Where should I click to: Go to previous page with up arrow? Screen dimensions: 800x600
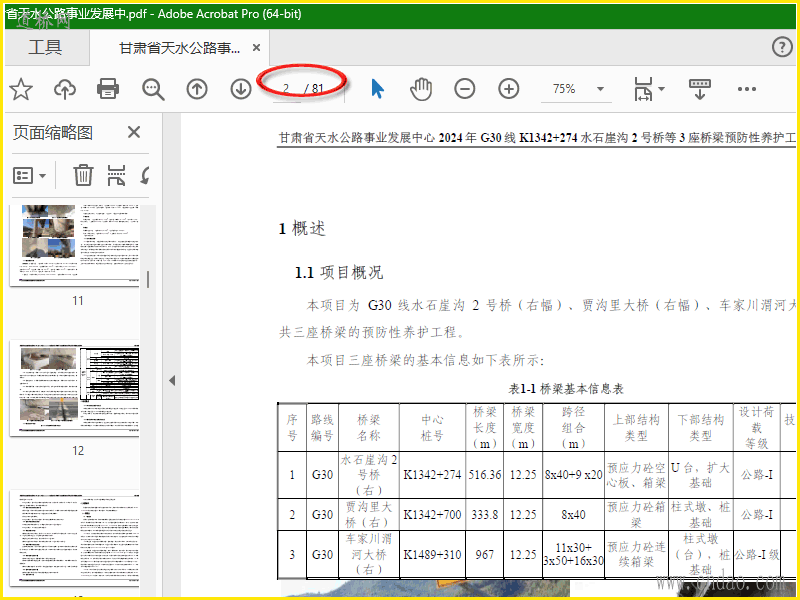click(197, 89)
